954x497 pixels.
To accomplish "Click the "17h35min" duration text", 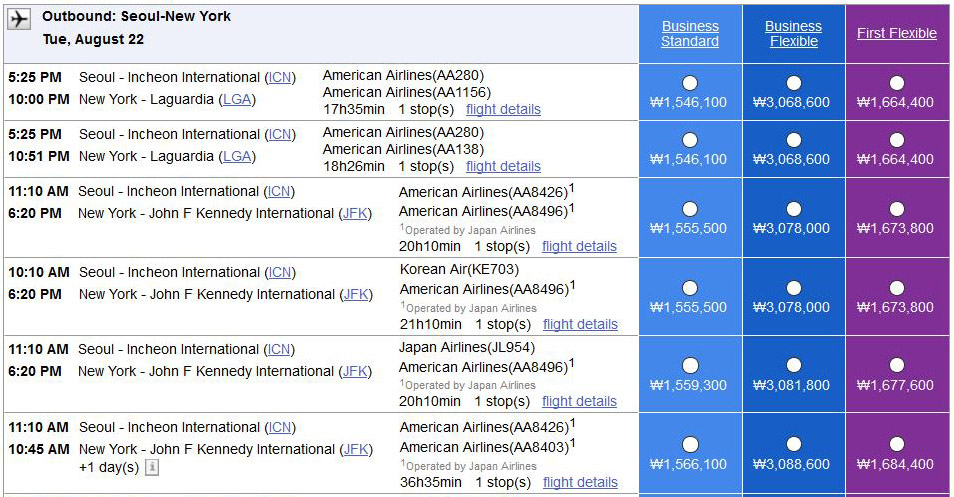I will click(353, 109).
